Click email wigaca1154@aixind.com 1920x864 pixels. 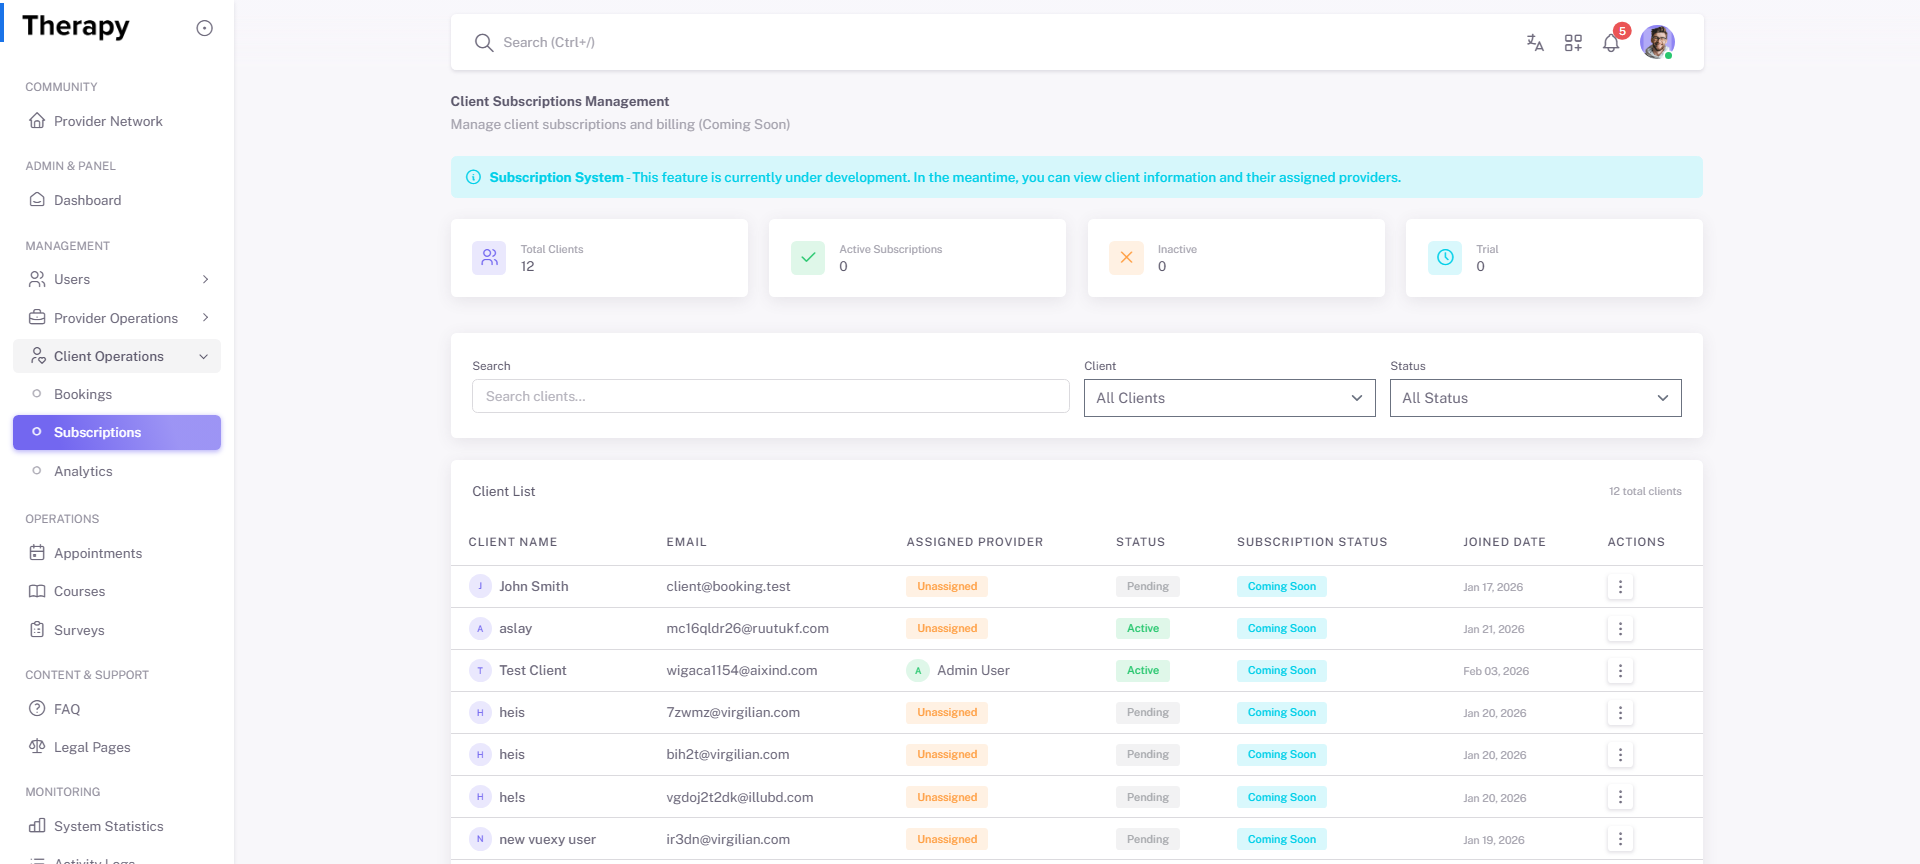click(742, 670)
